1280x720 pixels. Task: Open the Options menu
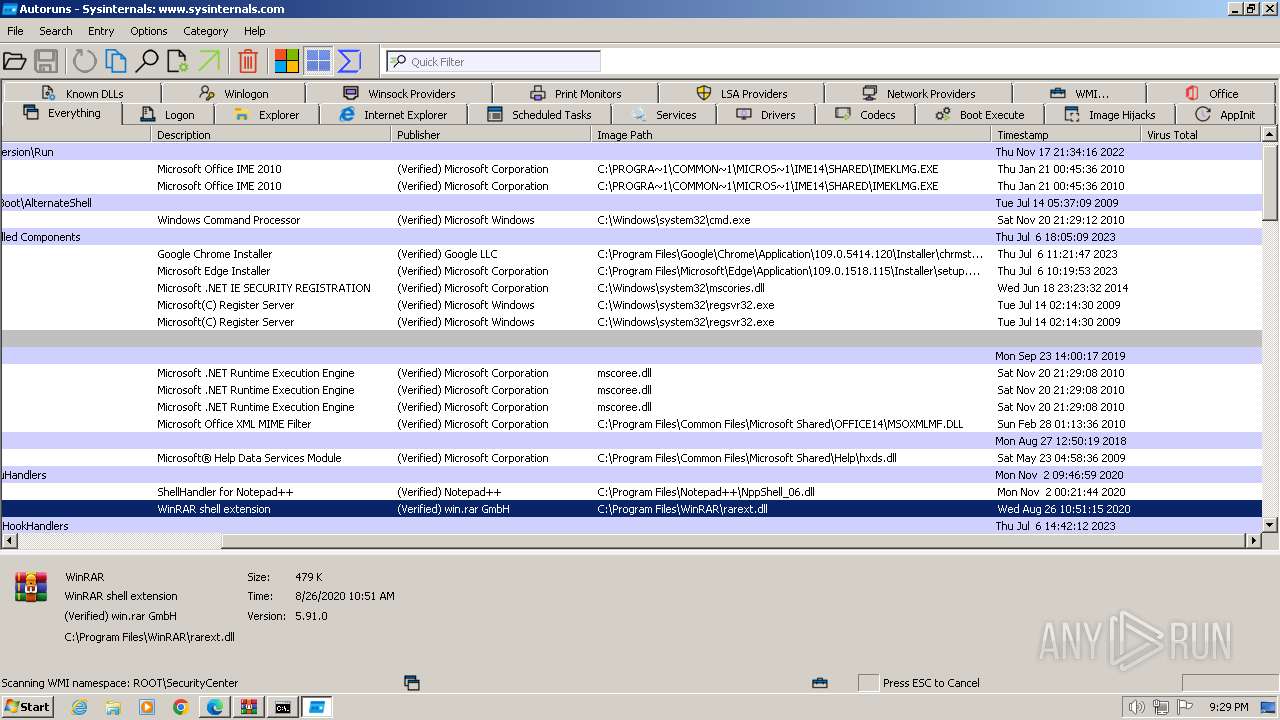(x=149, y=31)
